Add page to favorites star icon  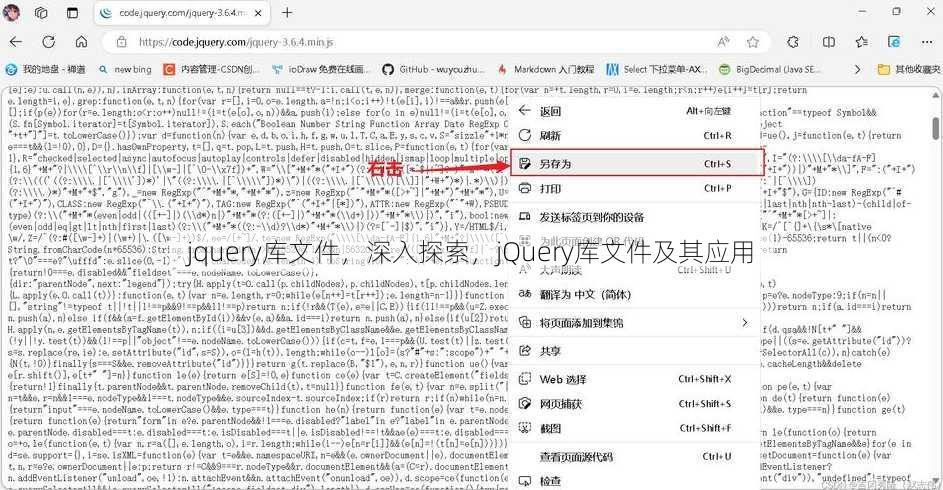pos(752,41)
